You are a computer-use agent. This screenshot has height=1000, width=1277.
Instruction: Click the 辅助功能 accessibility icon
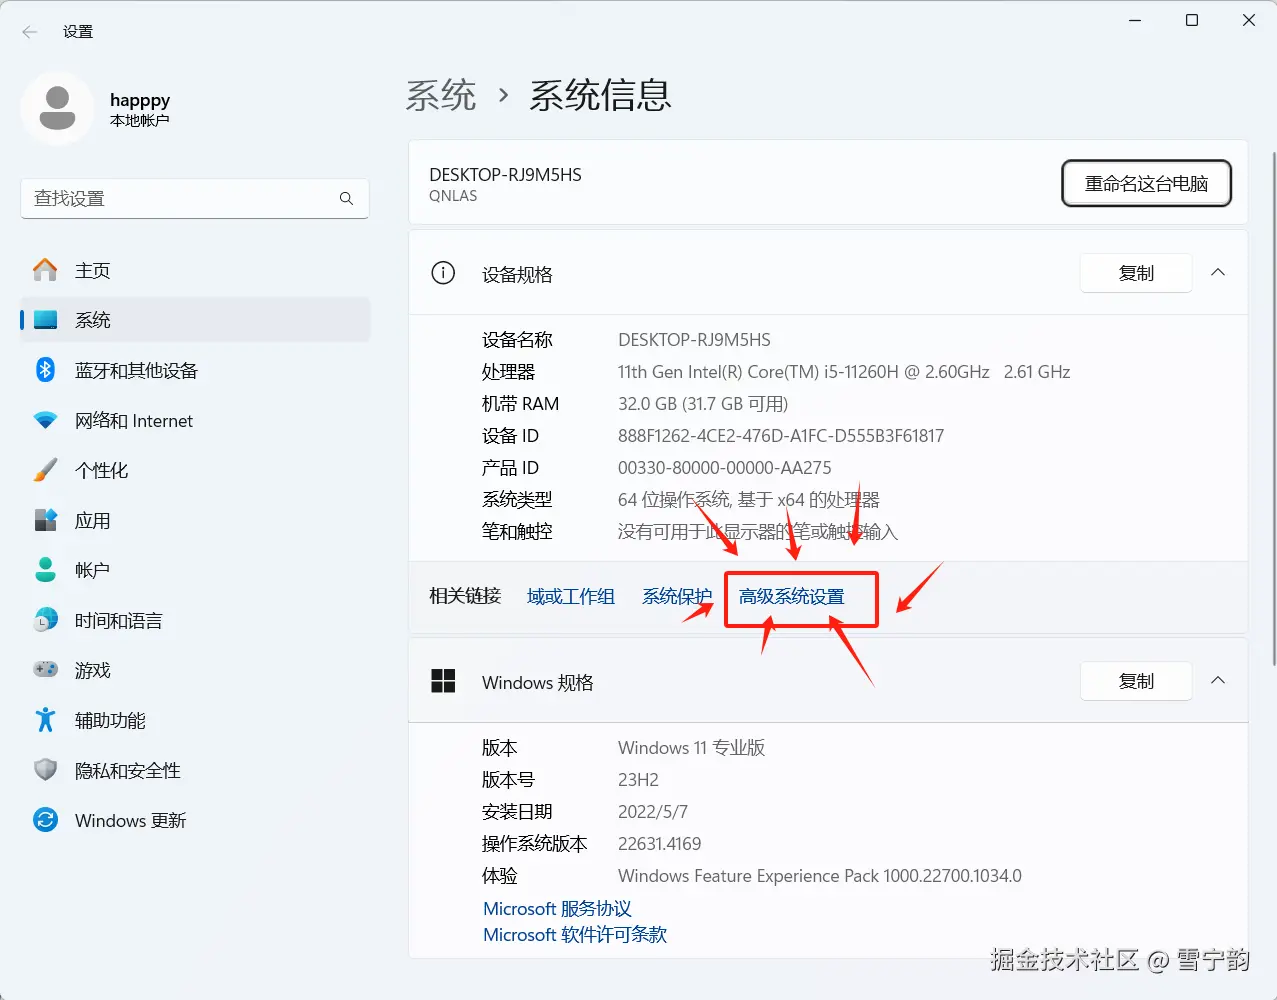(x=45, y=720)
